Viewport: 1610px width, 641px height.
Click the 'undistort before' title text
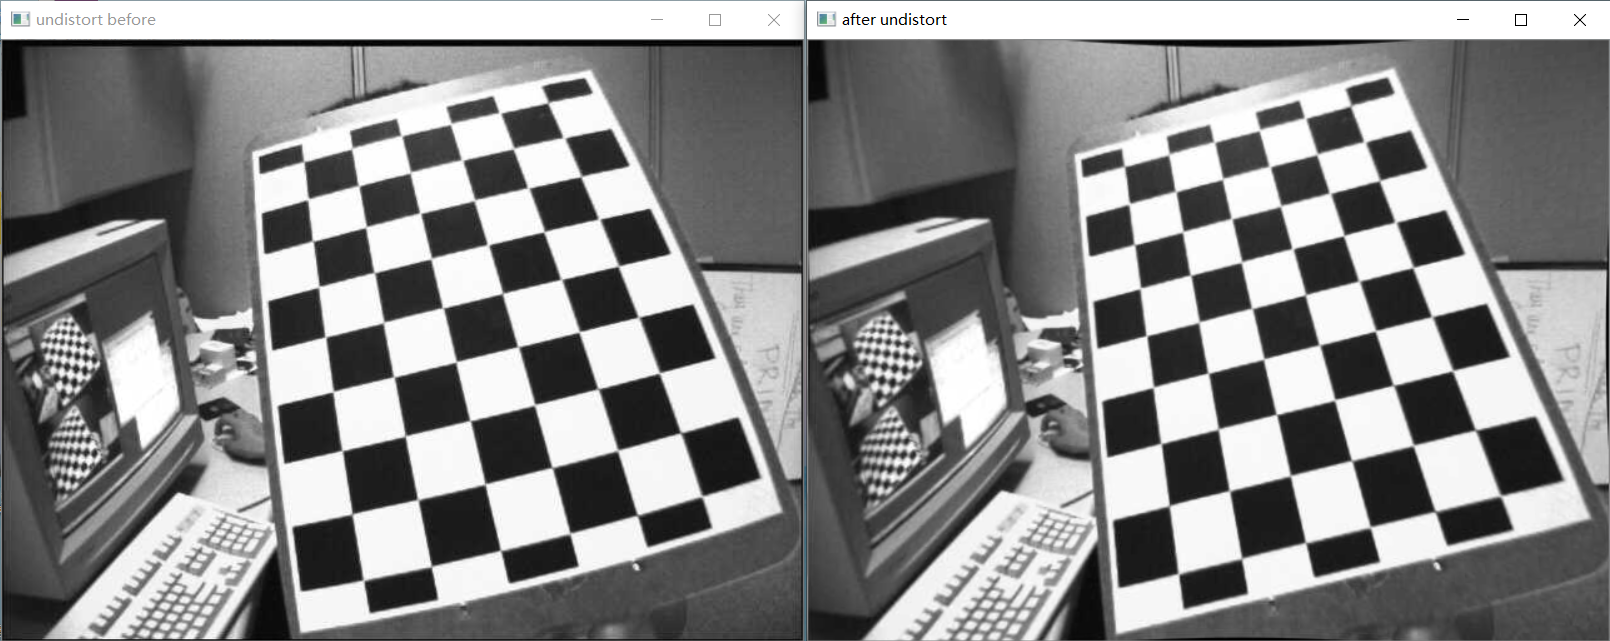[x=96, y=20]
